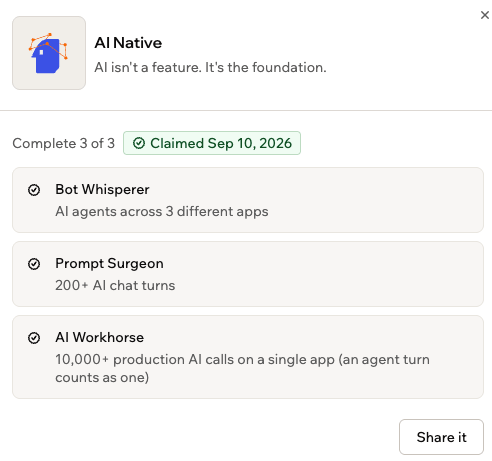Select the AI Workhorse title
The width and height of the screenshot is (492, 461).
[x=100, y=337]
